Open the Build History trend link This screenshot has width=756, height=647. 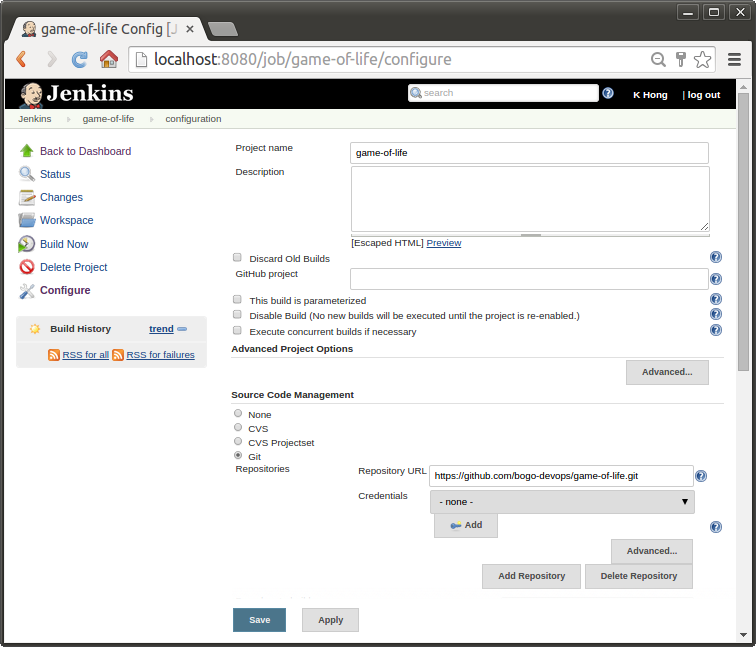point(161,329)
